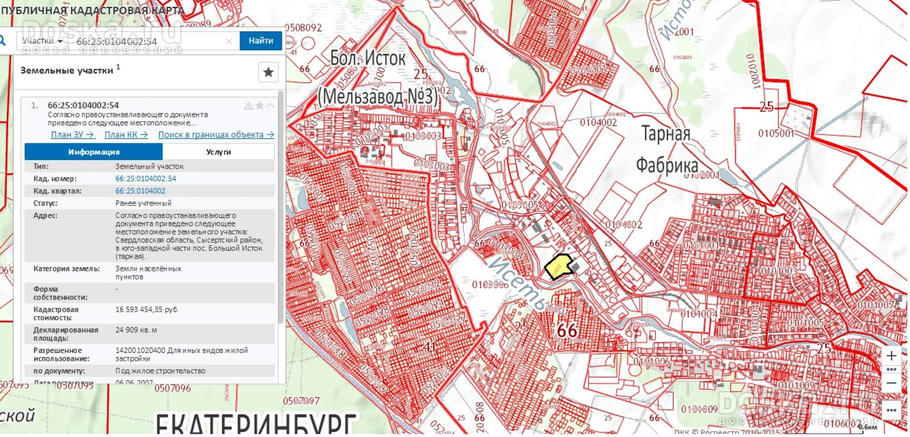Collapse the result card with chevron
The image size is (910, 437).
pos(271,105)
